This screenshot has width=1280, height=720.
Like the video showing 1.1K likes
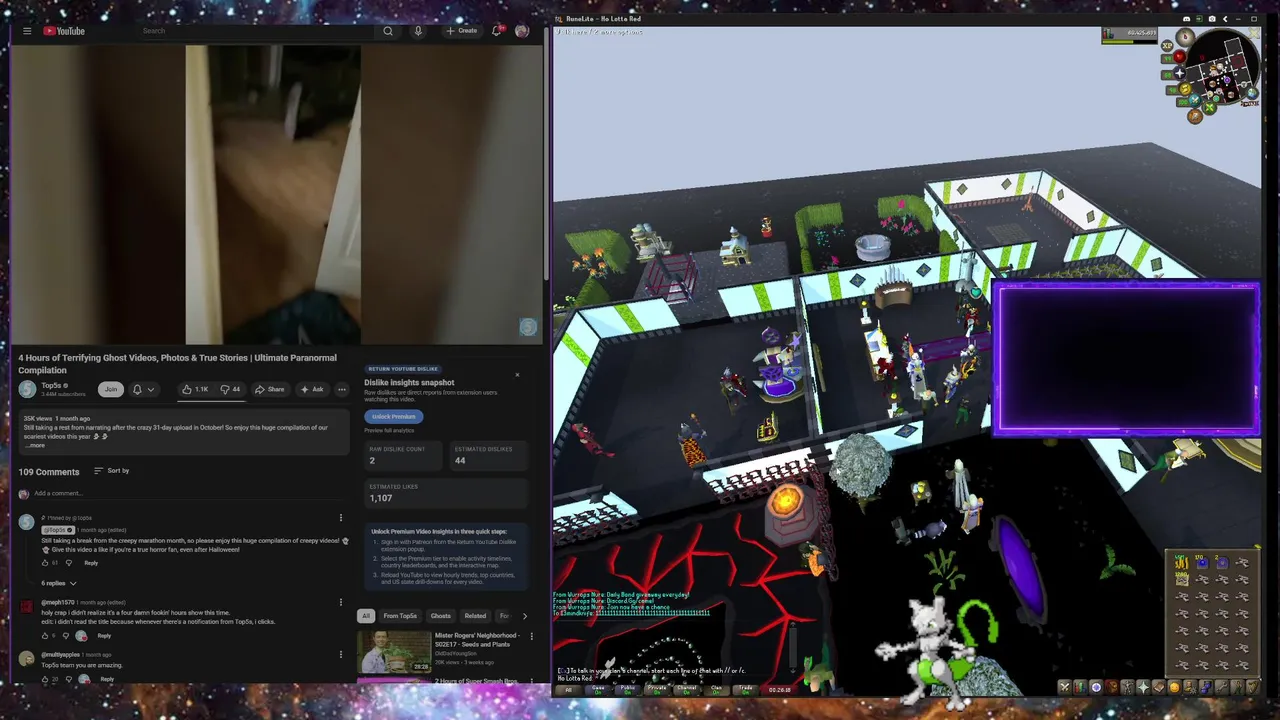[195, 389]
